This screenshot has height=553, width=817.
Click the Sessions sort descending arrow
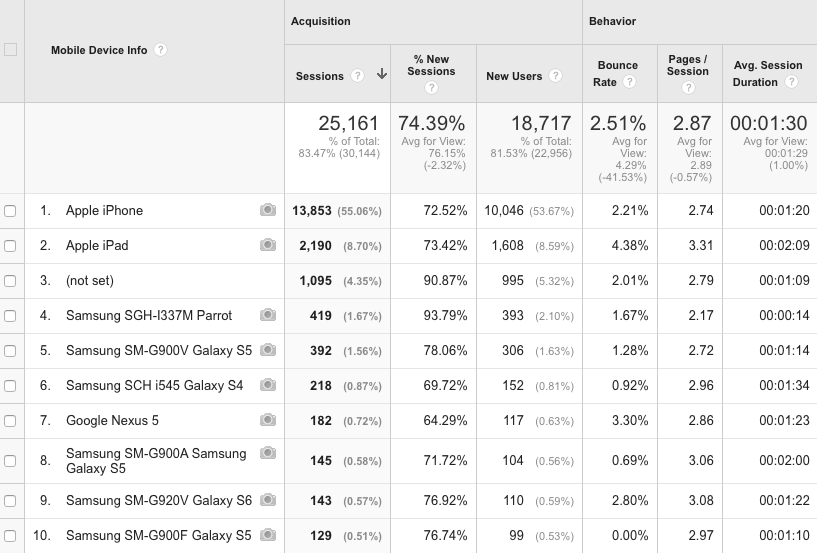click(381, 75)
